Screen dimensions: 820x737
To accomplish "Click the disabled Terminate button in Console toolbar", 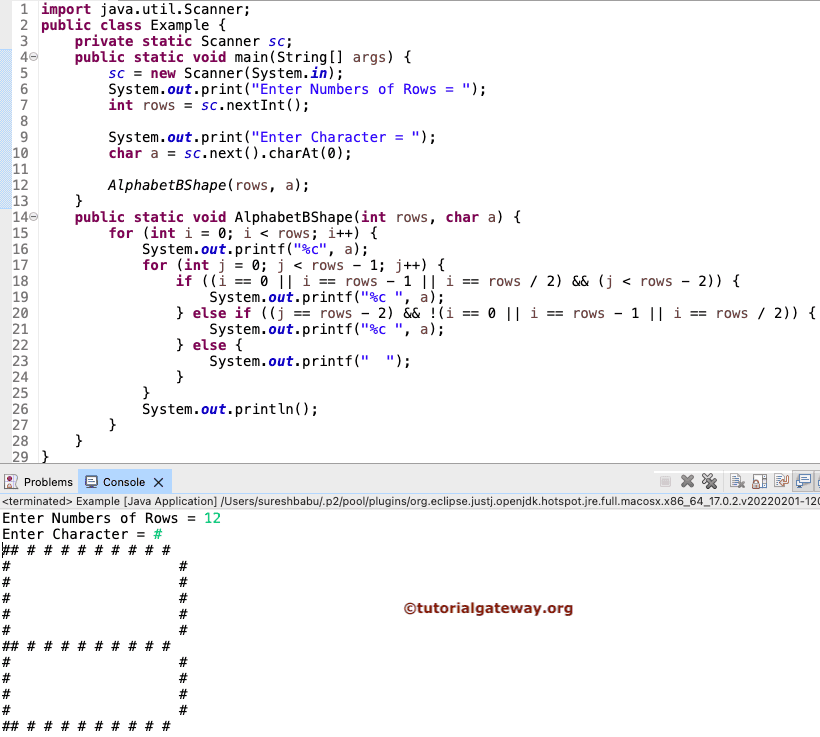I will coord(665,481).
